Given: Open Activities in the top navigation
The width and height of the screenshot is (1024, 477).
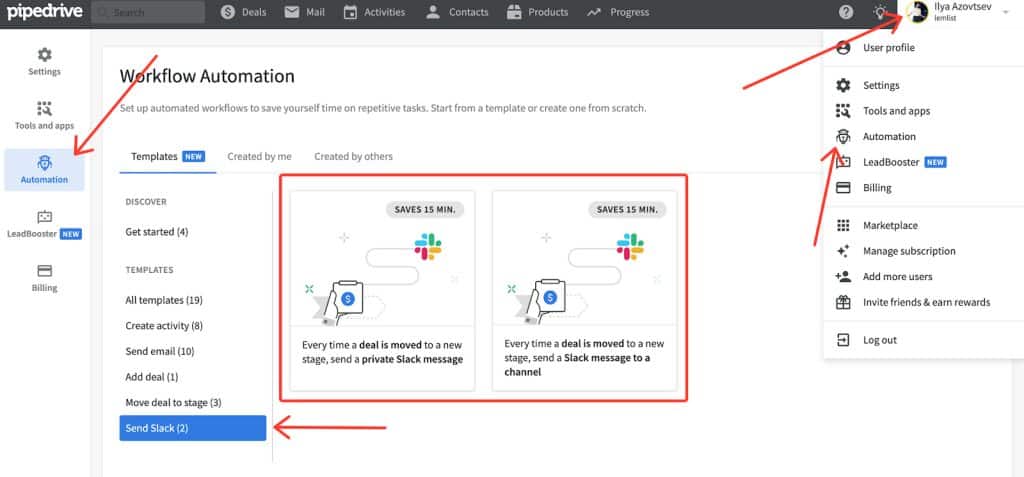Looking at the screenshot, I should 374,12.
